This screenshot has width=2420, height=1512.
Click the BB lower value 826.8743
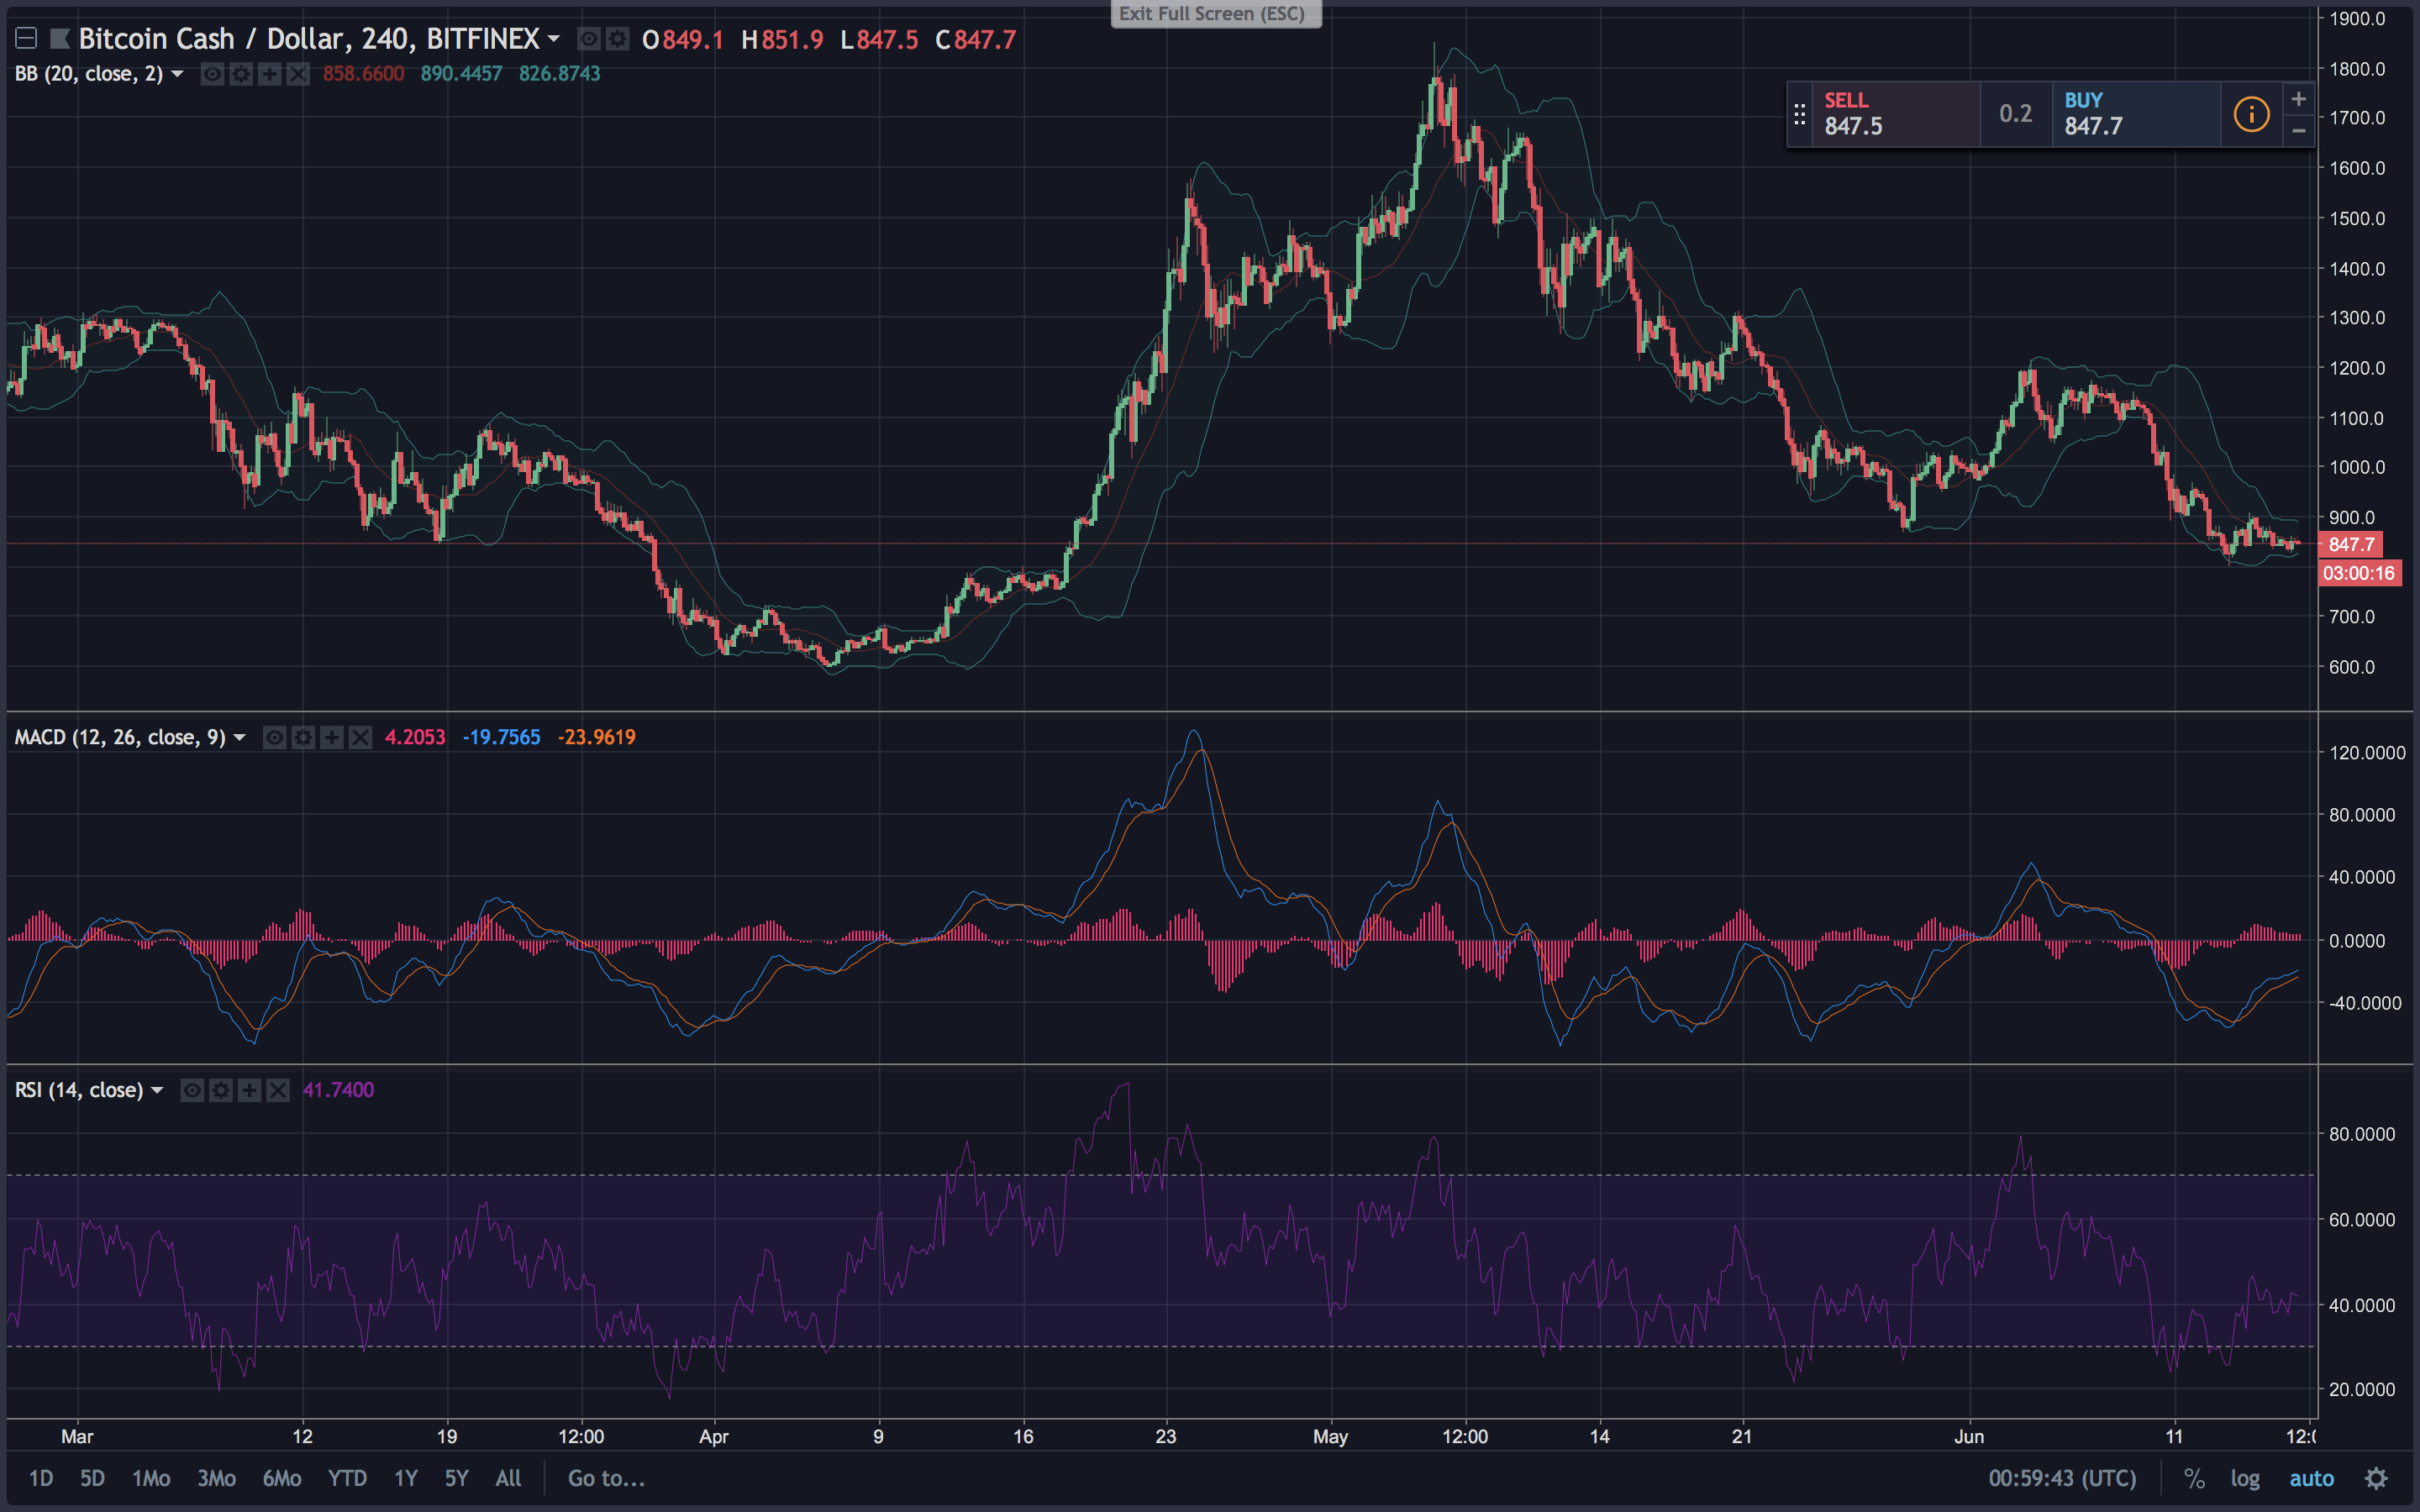pyautogui.click(x=559, y=74)
